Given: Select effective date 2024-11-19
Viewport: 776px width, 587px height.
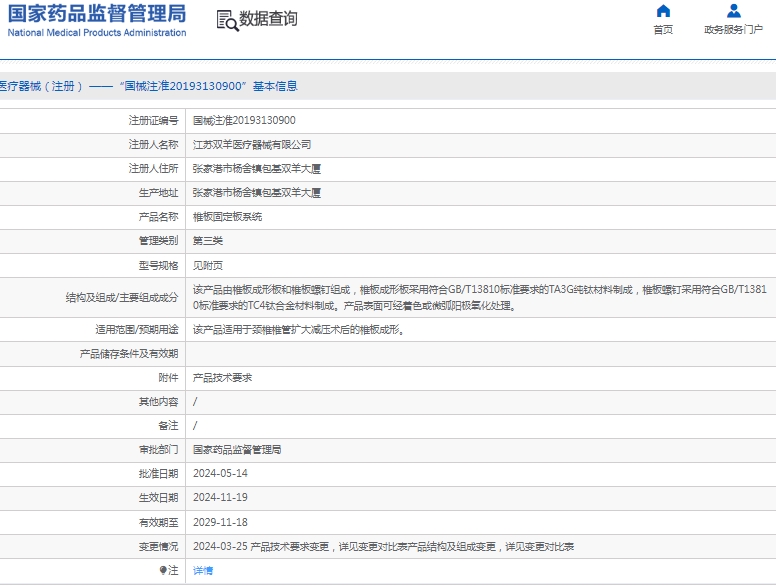Looking at the screenshot, I should coord(220,497).
